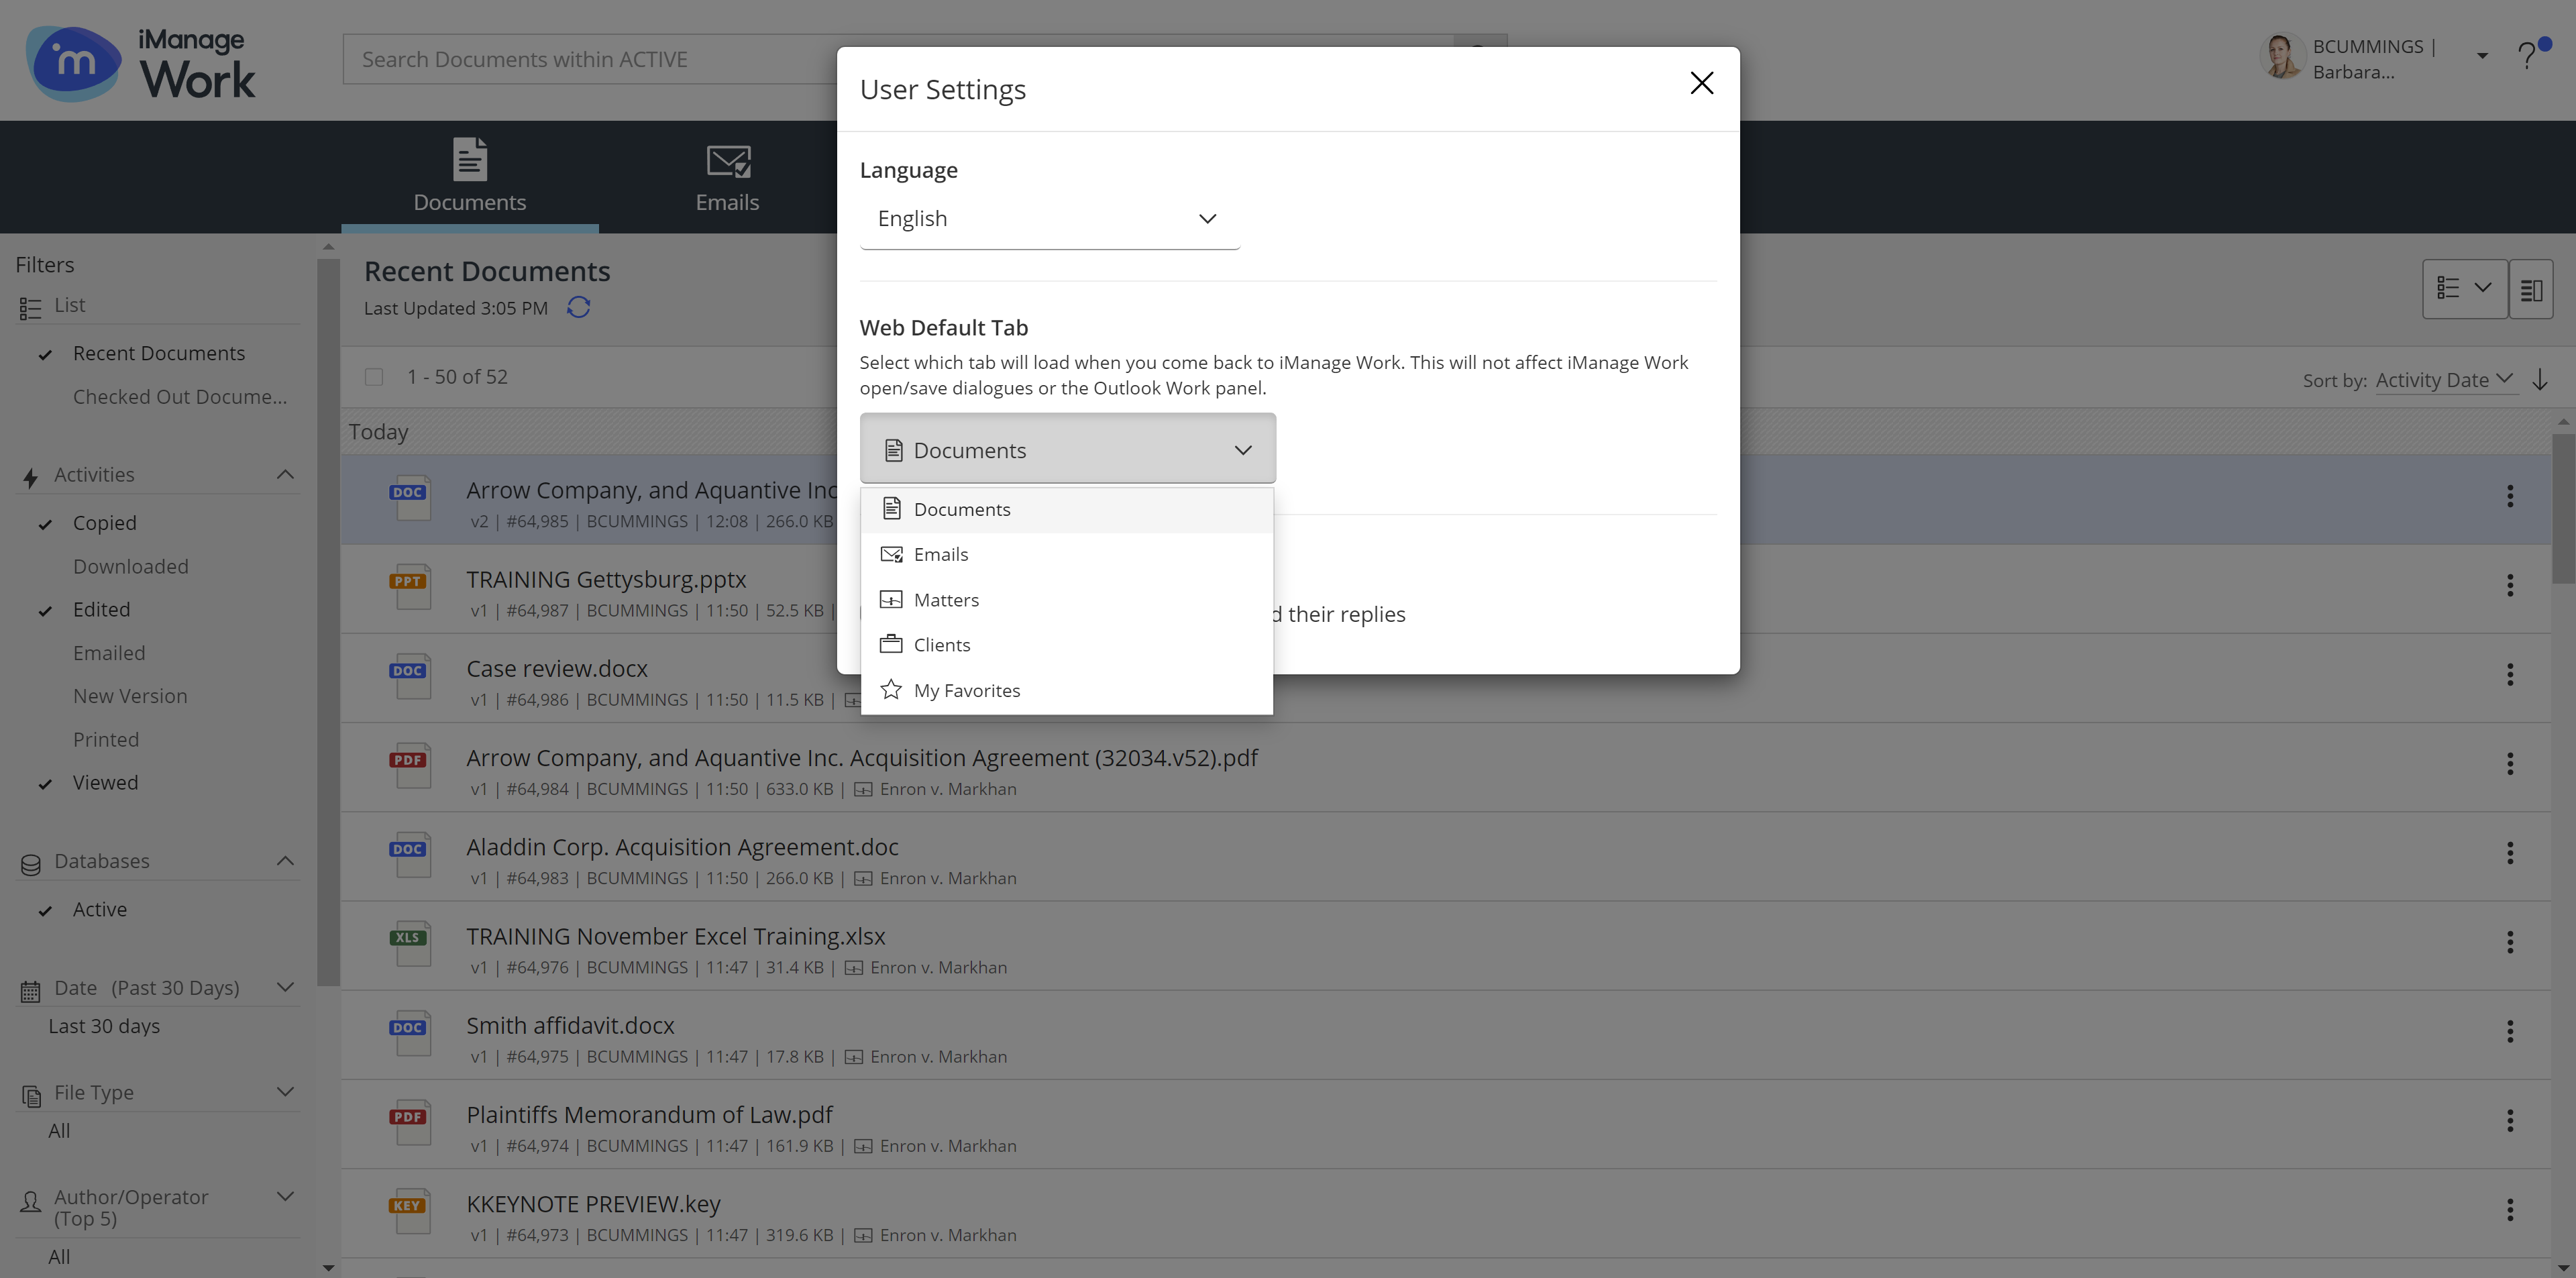This screenshot has width=2576, height=1278.
Task: Toggle the Copied activity filter
Action: (104, 523)
